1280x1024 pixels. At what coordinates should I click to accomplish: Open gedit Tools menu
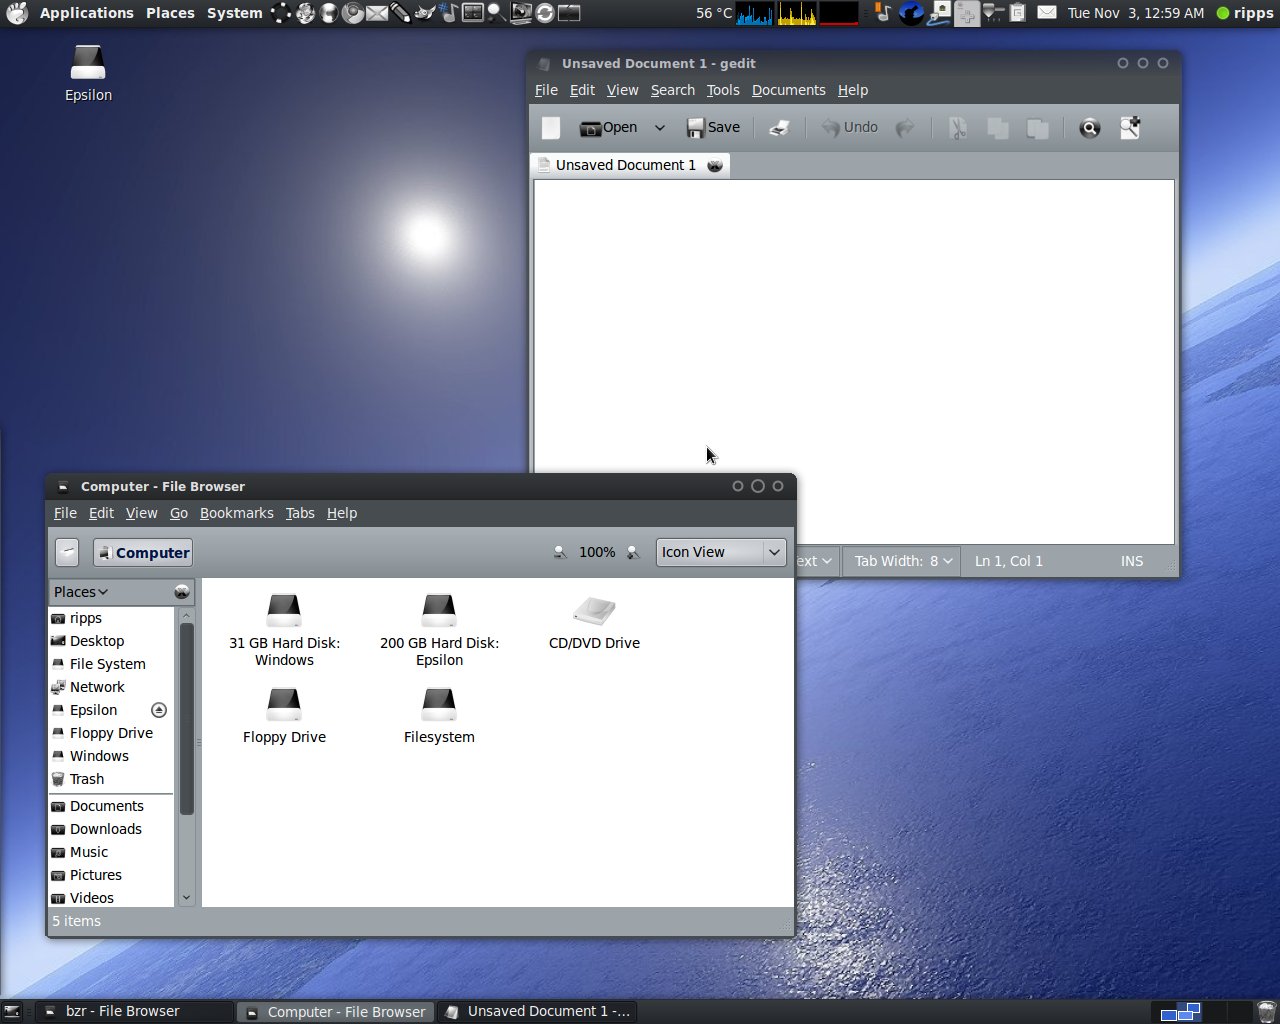[723, 90]
